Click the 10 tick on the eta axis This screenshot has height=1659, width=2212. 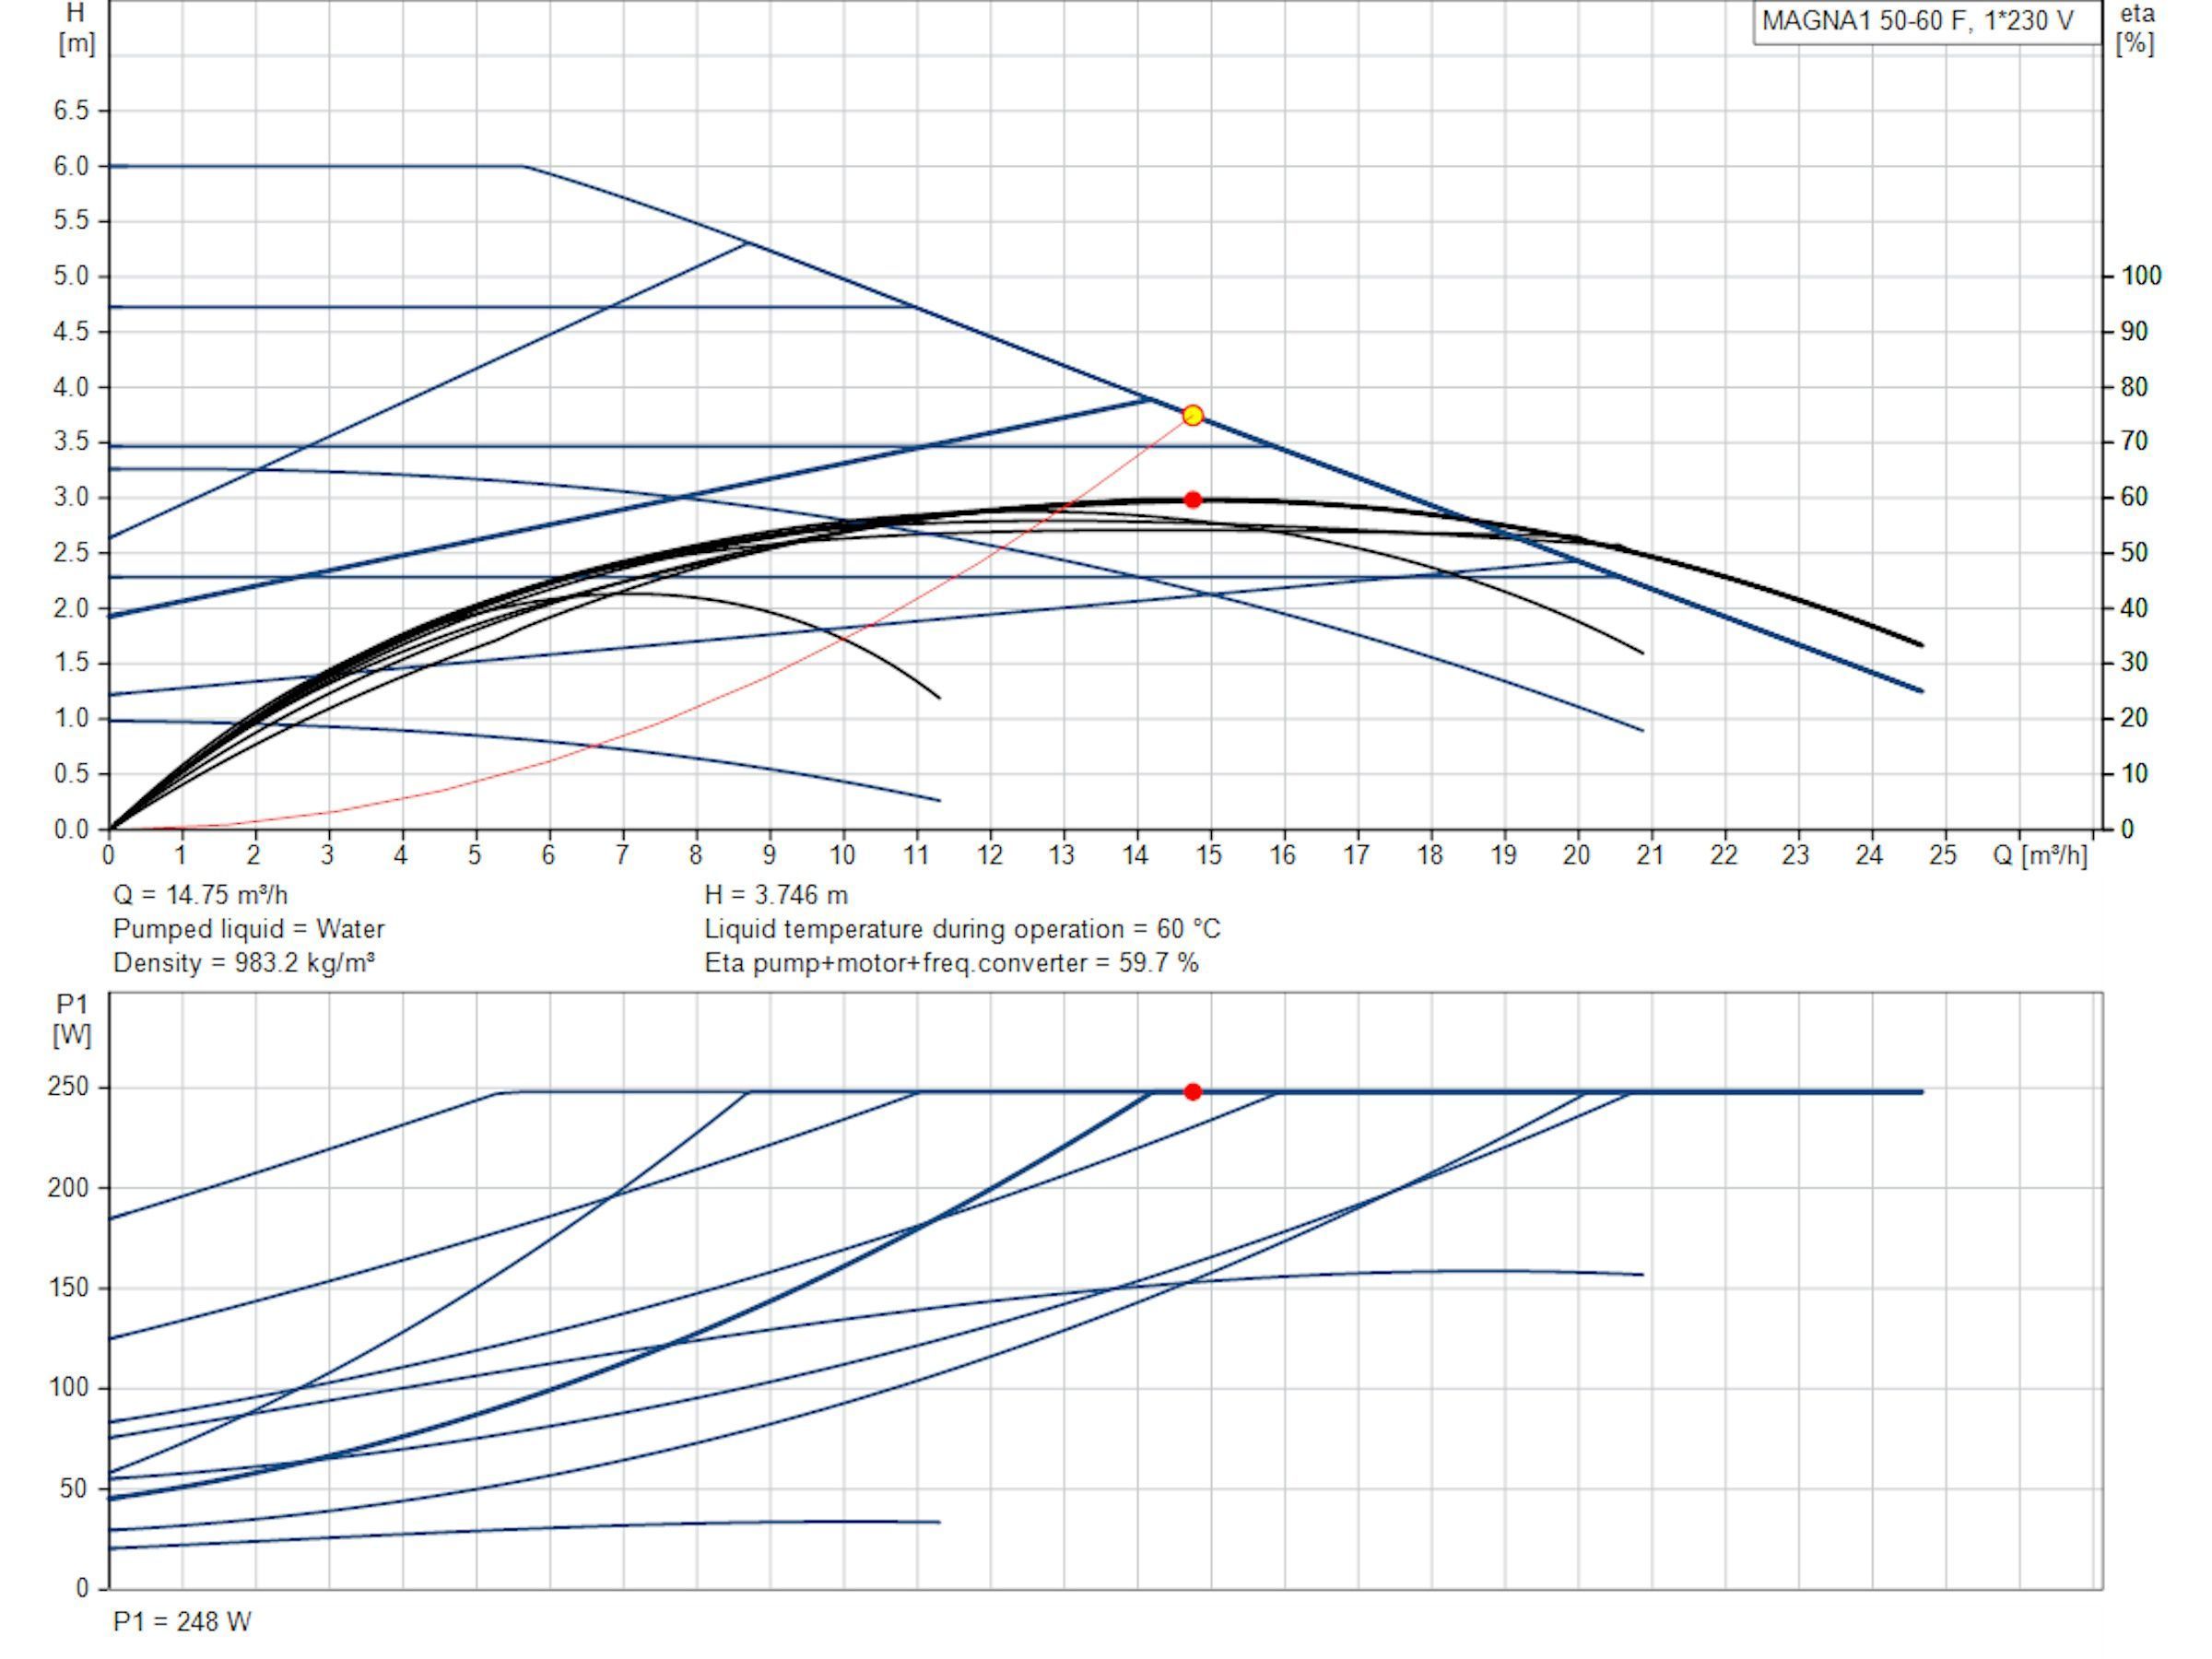[x=2134, y=773]
